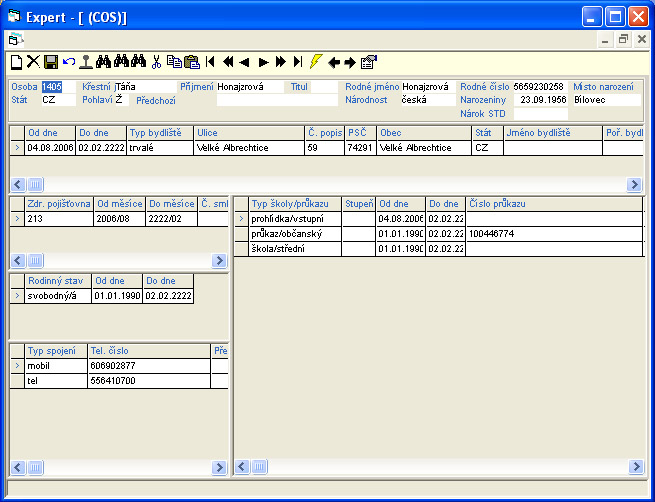Click the yellow lightning bolt icon
The image size is (655, 502).
pyautogui.click(x=316, y=62)
